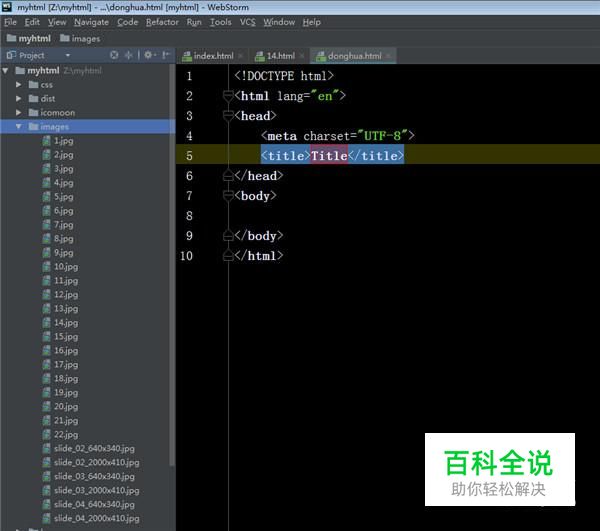Expand the css folder
The width and height of the screenshot is (600, 531).
coord(18,85)
